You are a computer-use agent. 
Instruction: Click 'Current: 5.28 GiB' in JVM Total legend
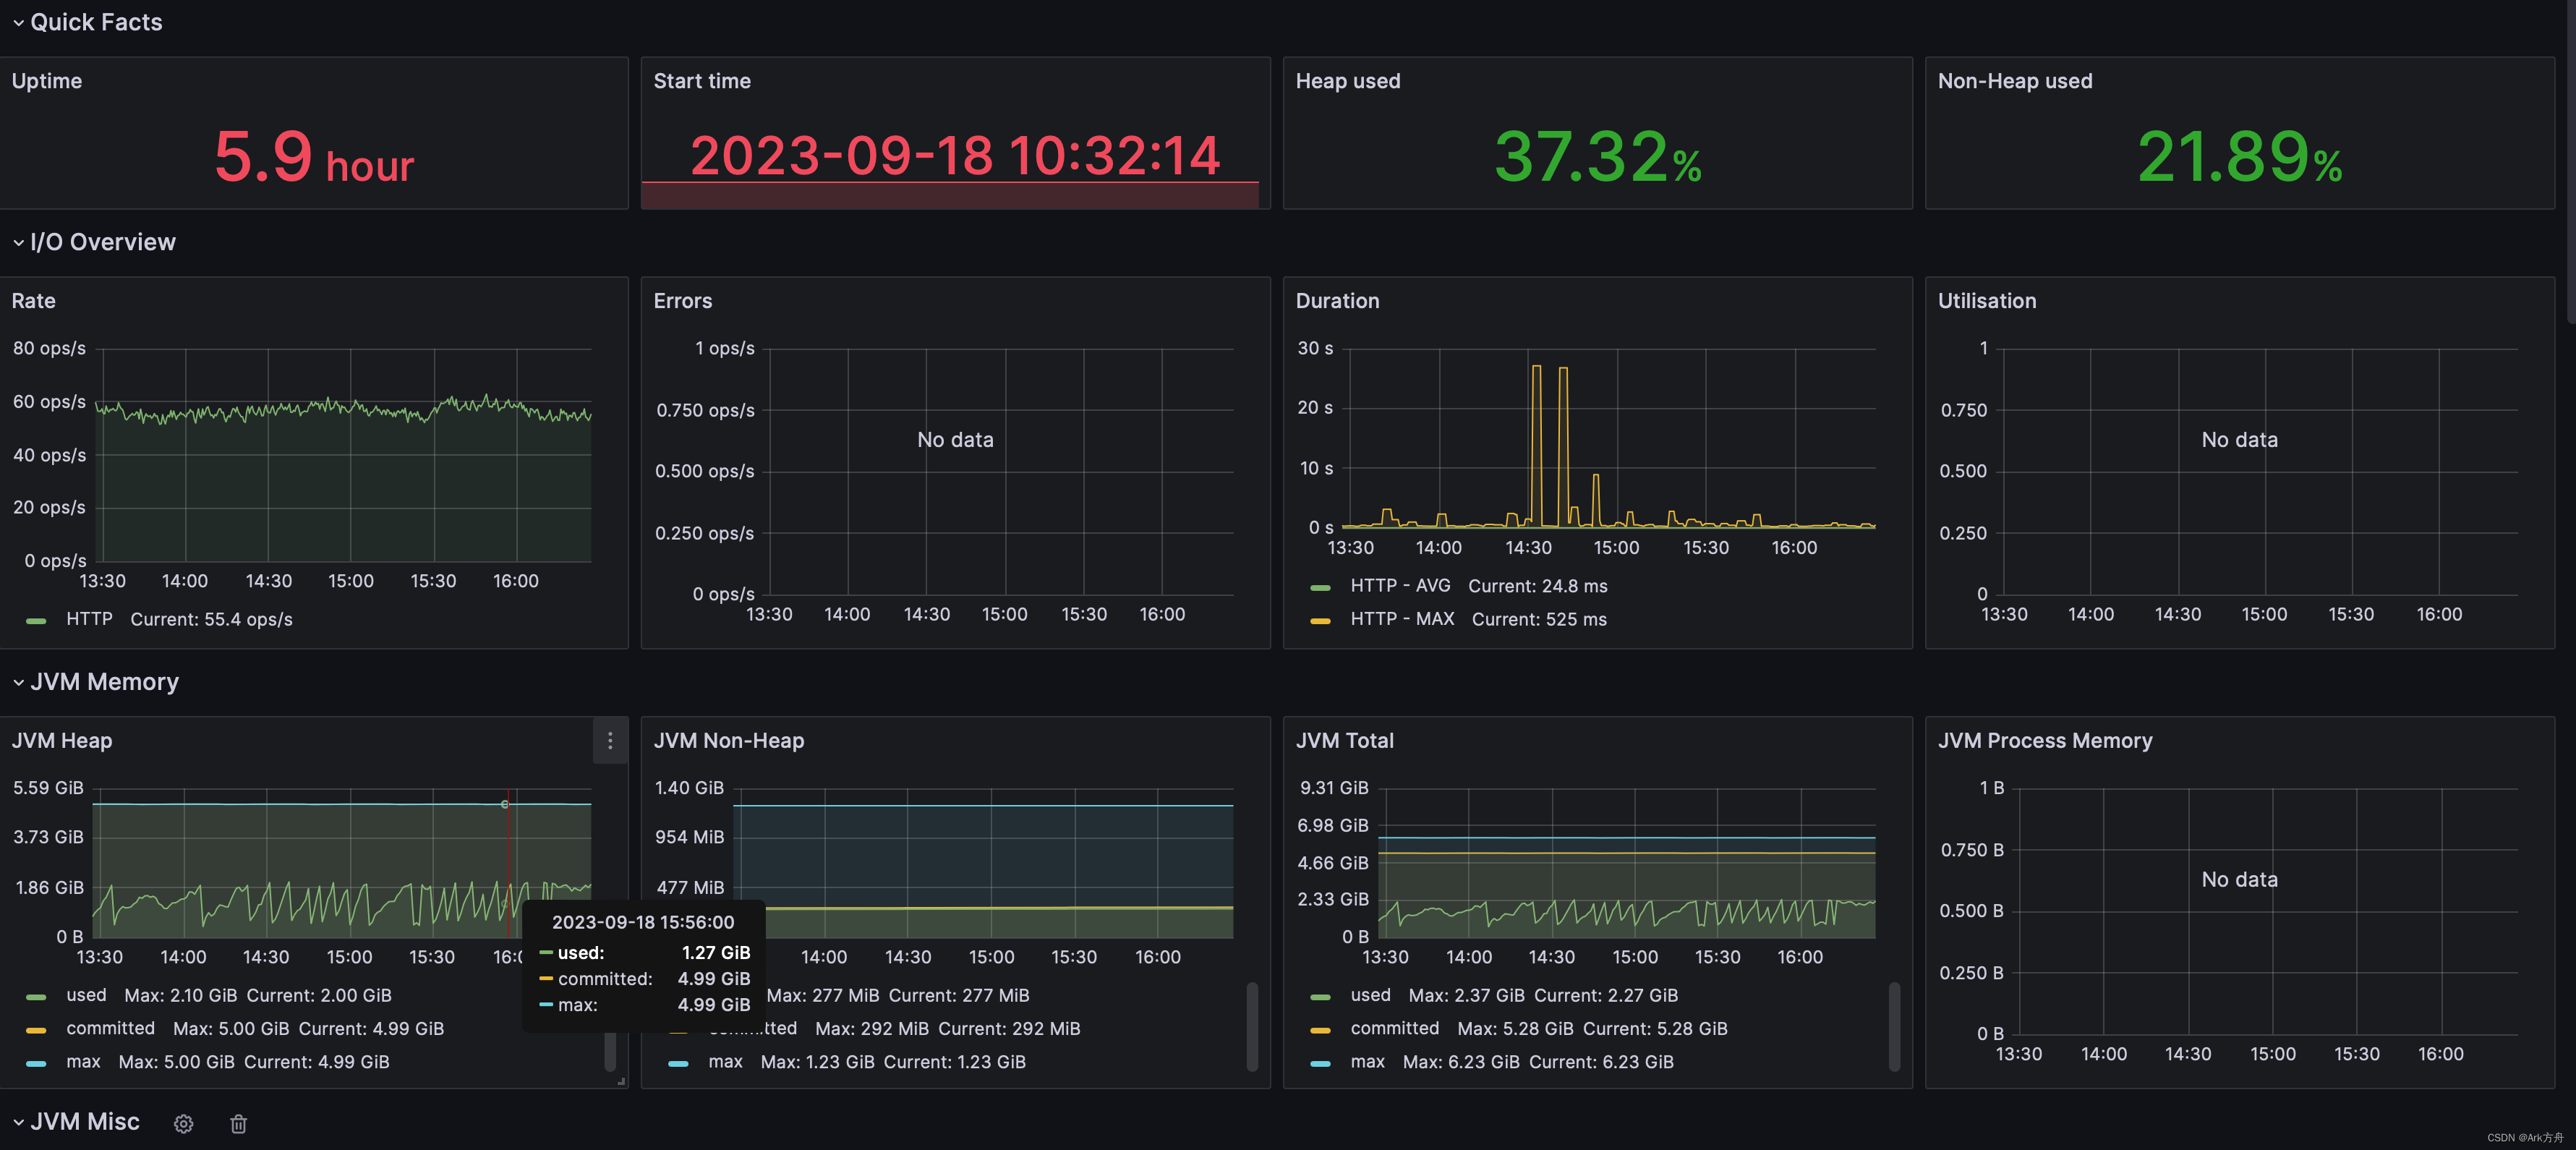tap(1655, 1029)
